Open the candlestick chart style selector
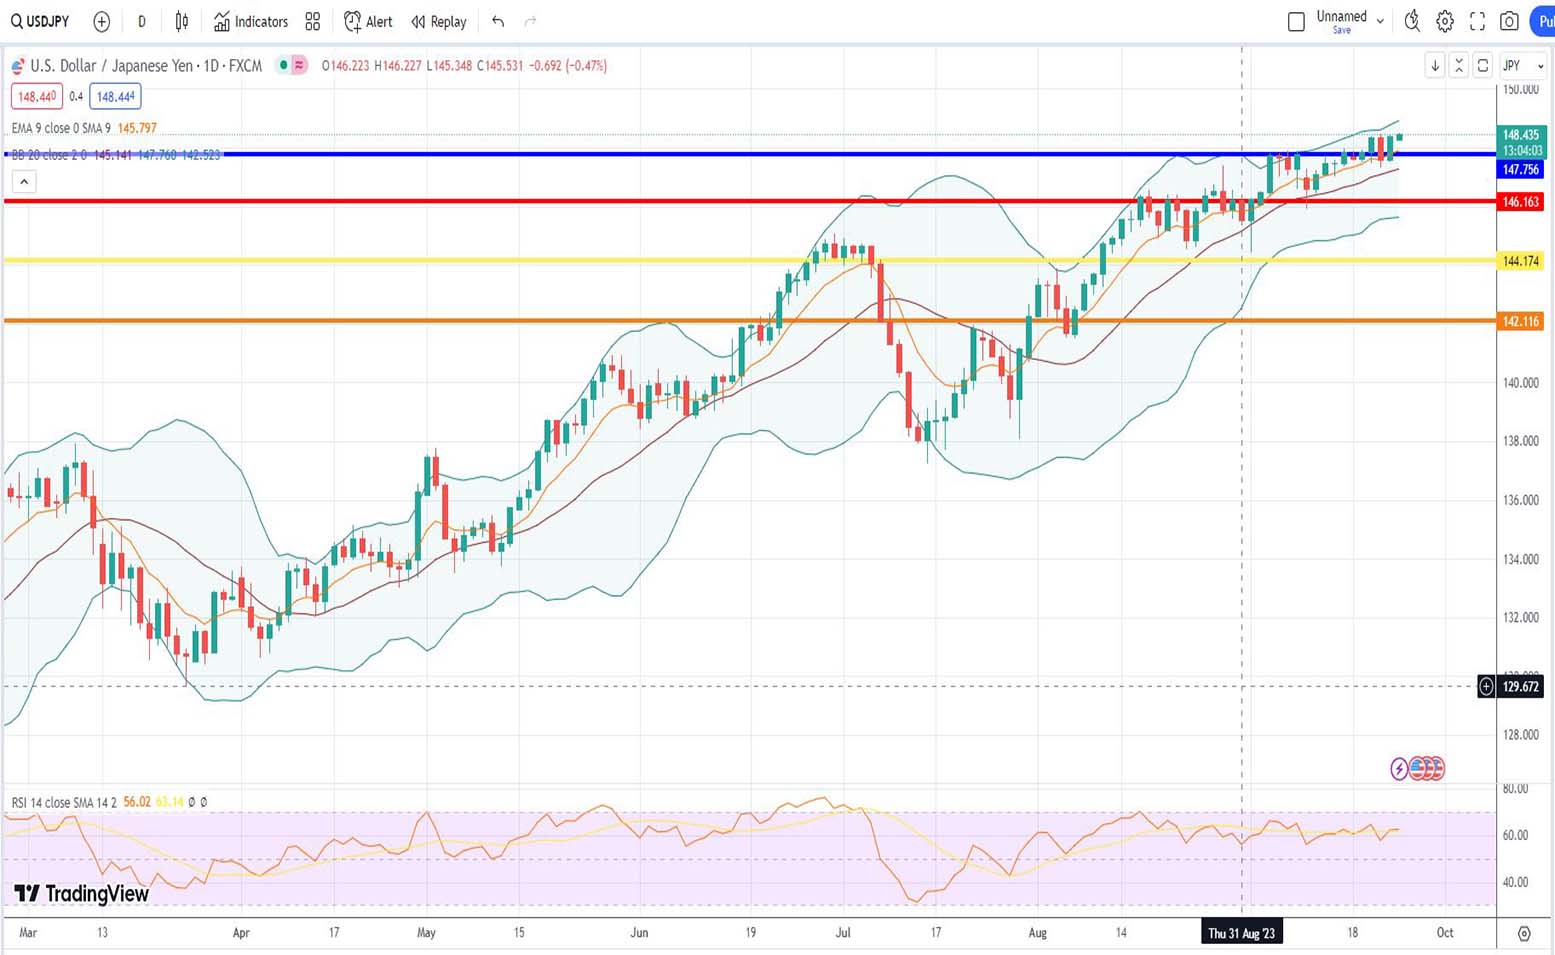The height and width of the screenshot is (955, 1555). click(182, 21)
